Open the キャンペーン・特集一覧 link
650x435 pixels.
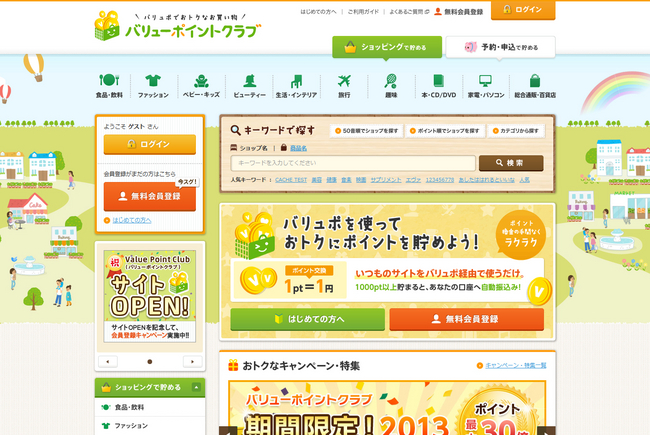pos(516,365)
